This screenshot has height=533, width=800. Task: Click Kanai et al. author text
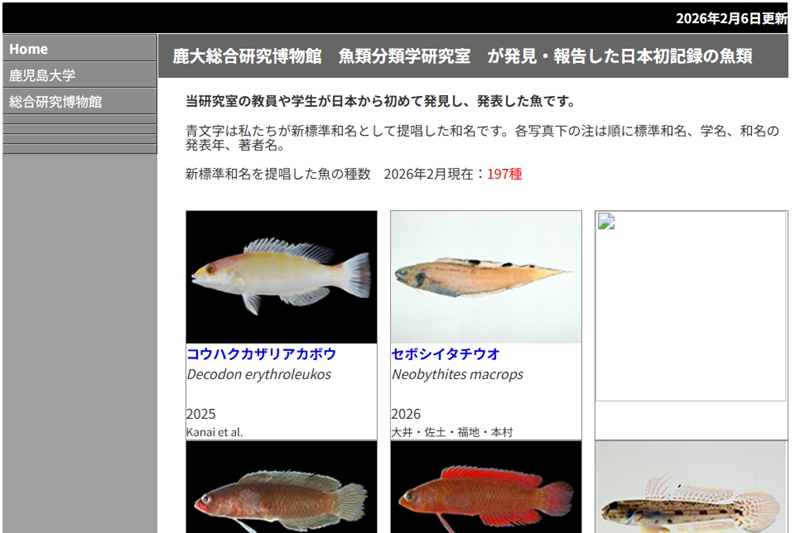(x=214, y=432)
